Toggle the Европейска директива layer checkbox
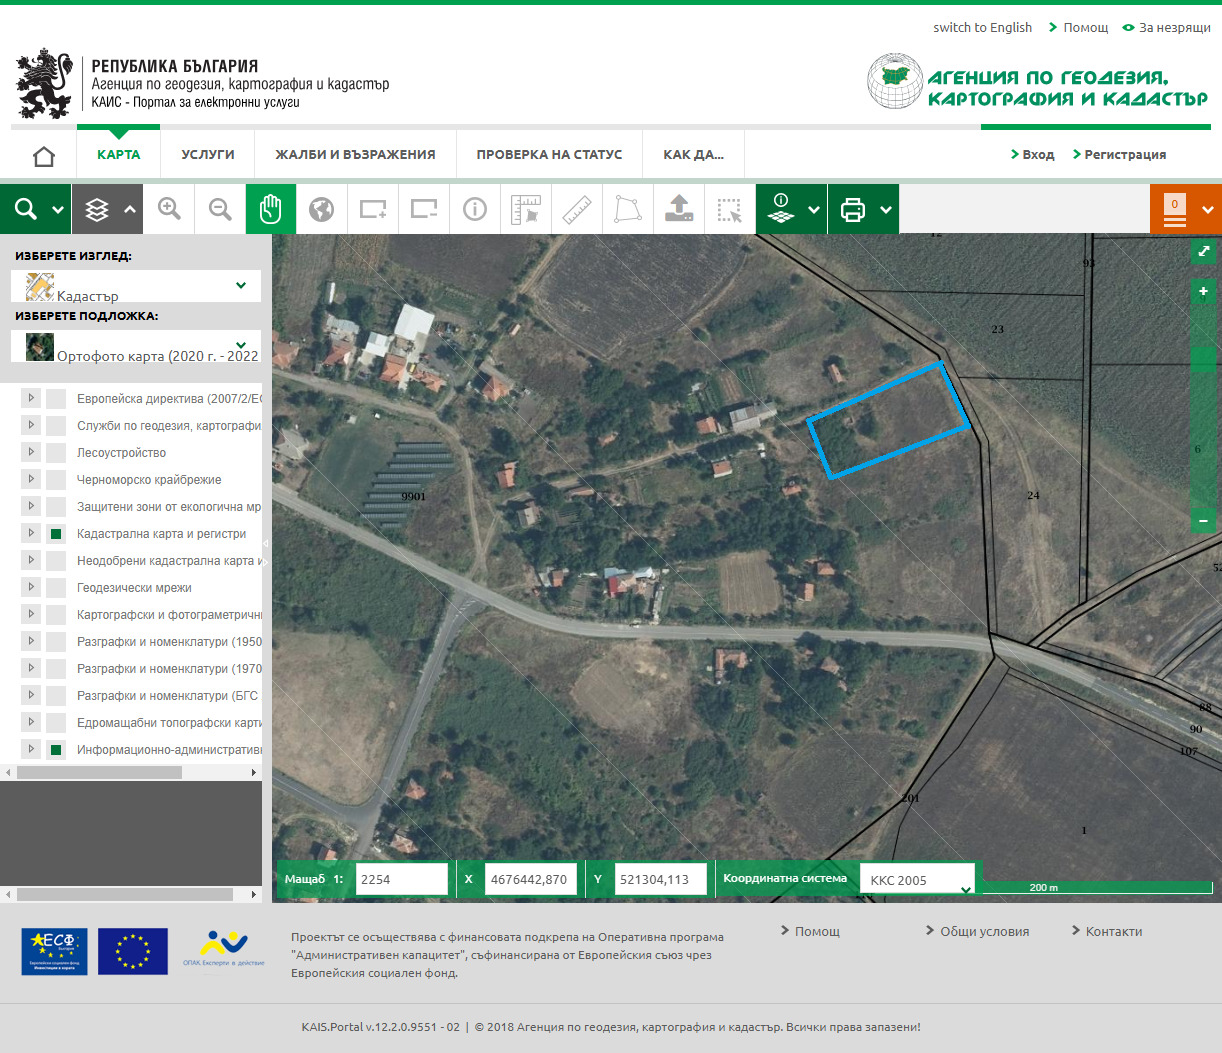Screen dimensions: 1222x1053 (56, 399)
